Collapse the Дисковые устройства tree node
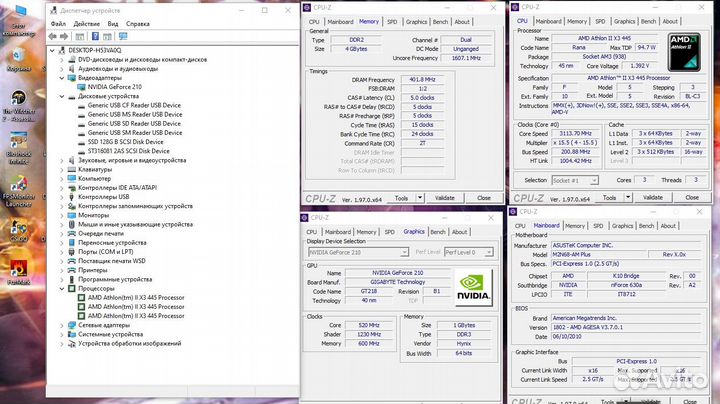The image size is (720, 404). coord(62,96)
